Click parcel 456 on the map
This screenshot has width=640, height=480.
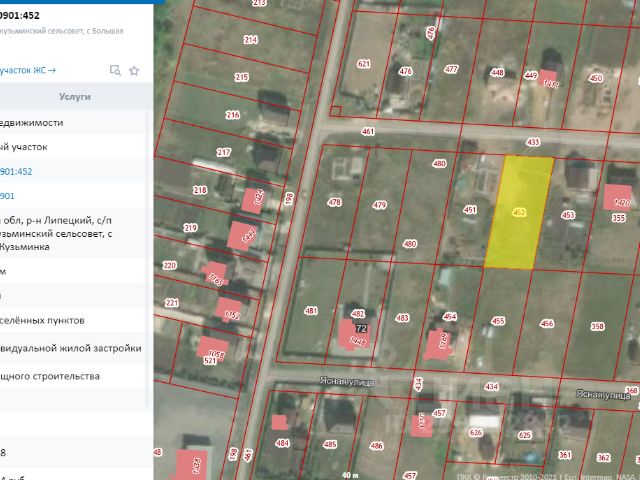[x=546, y=323]
